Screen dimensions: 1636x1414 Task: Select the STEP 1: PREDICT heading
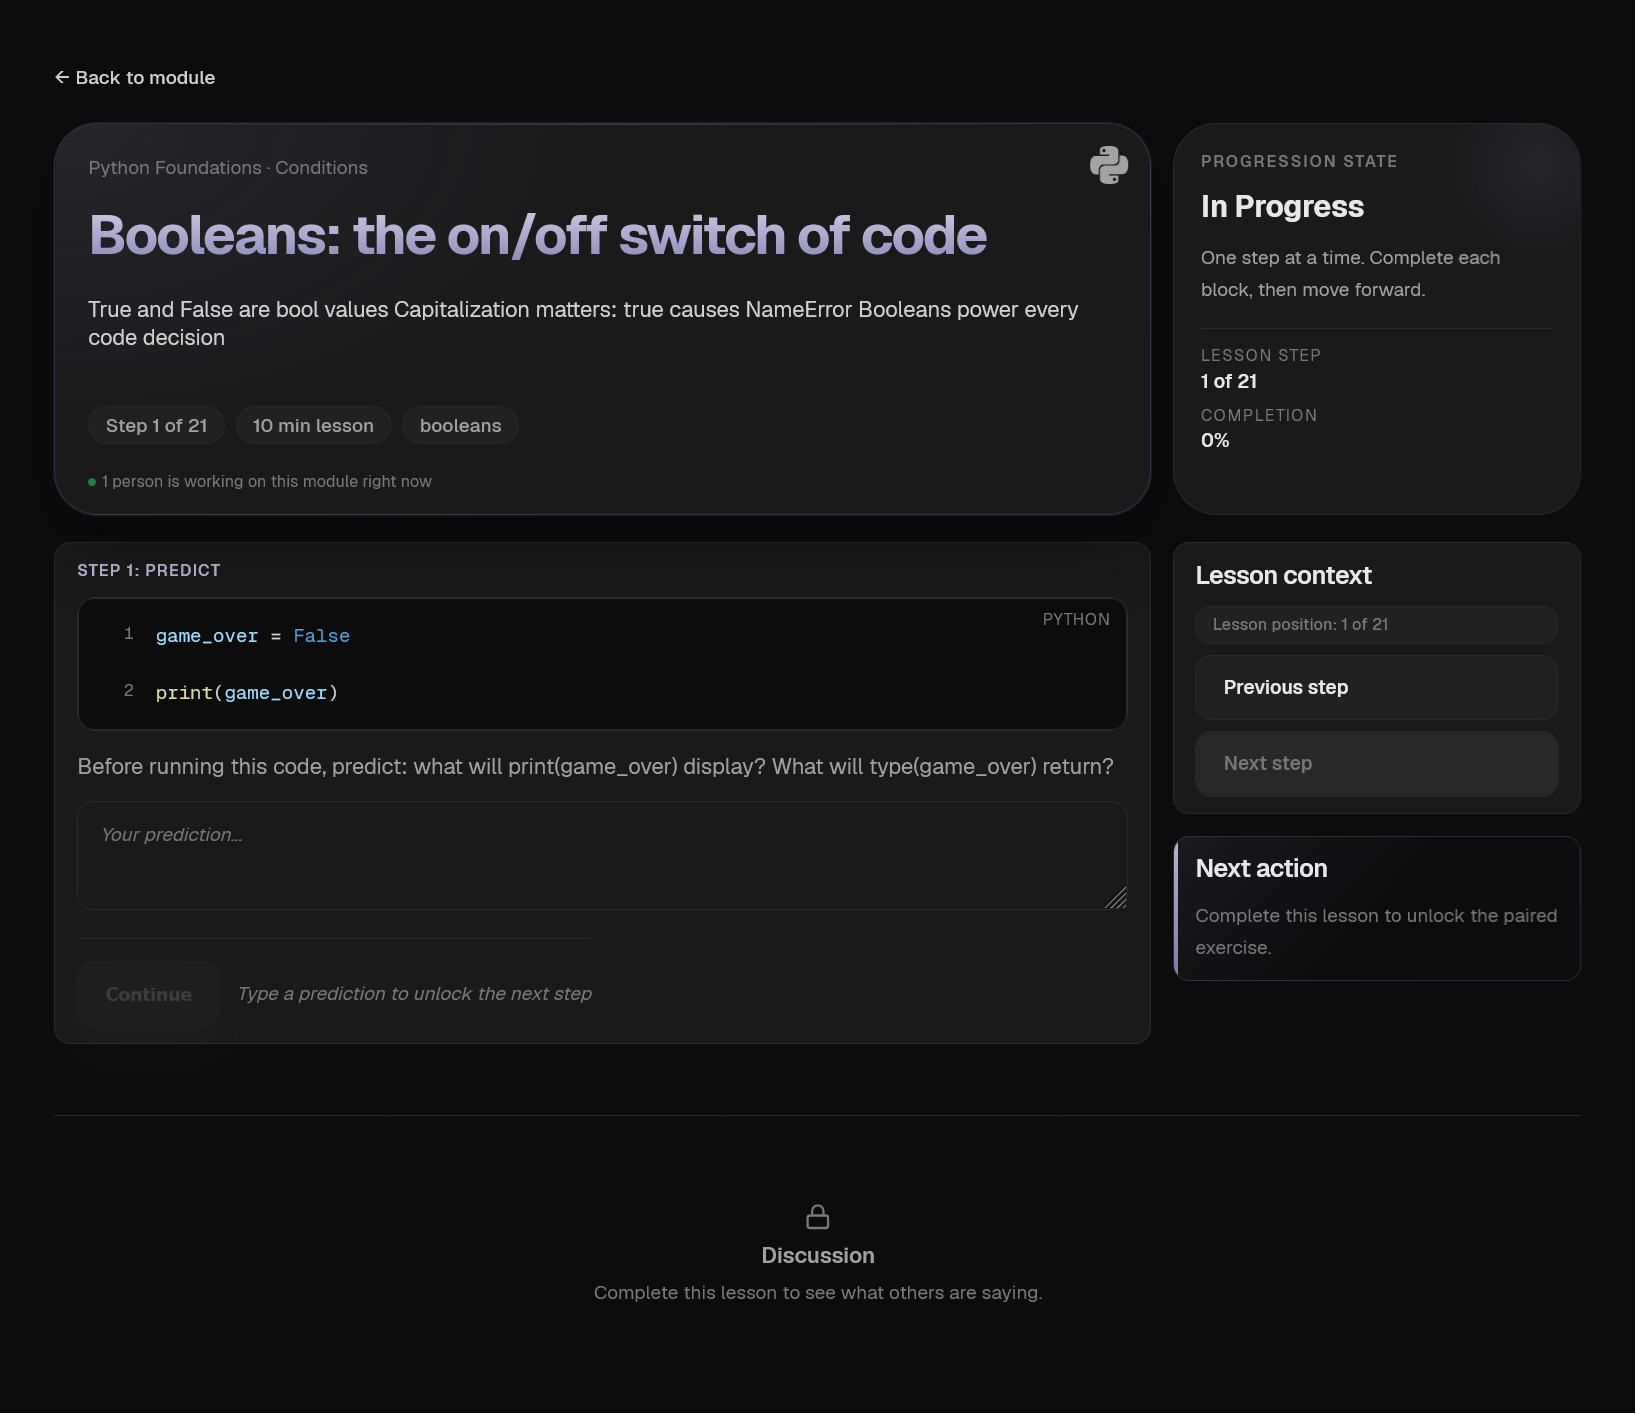tap(148, 570)
